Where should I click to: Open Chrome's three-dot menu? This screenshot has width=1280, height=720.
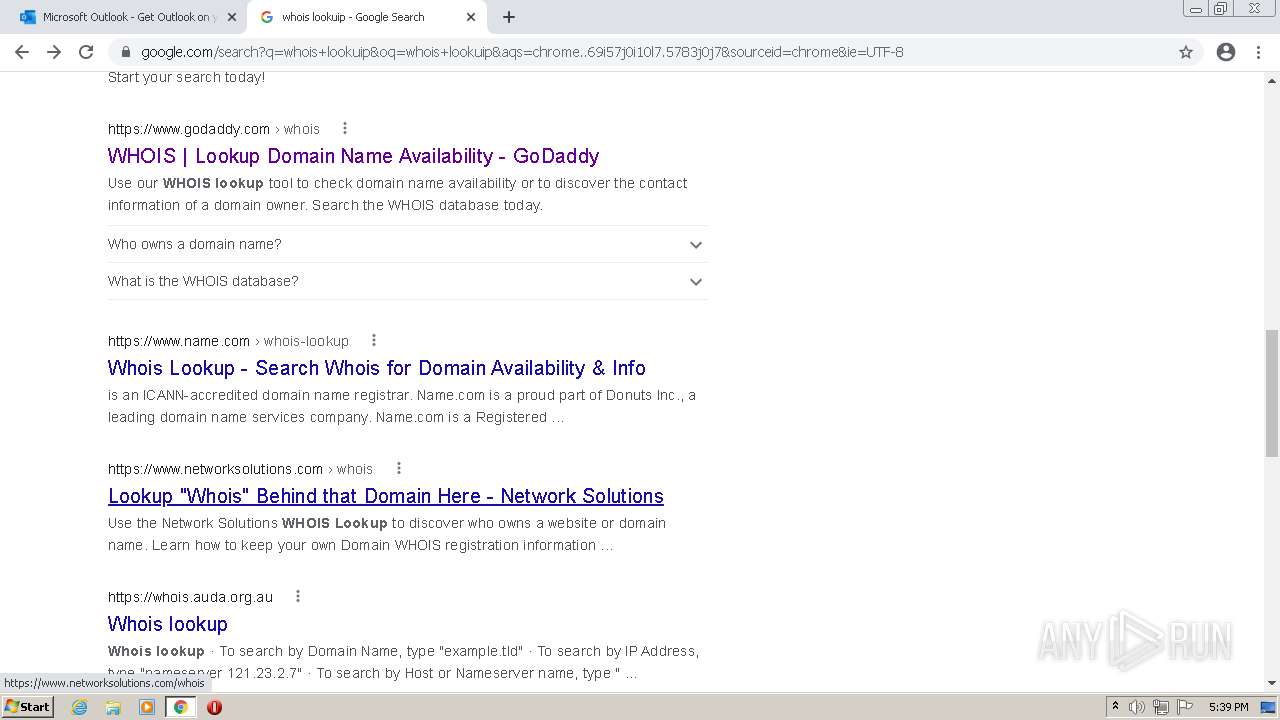pyautogui.click(x=1258, y=52)
